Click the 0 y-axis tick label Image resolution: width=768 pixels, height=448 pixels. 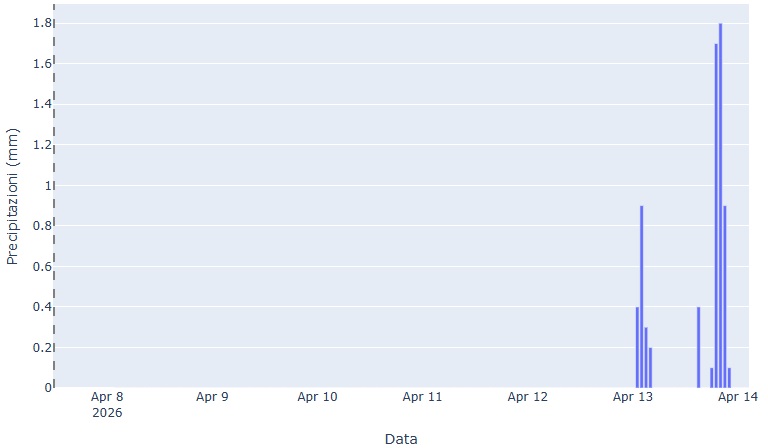point(46,387)
